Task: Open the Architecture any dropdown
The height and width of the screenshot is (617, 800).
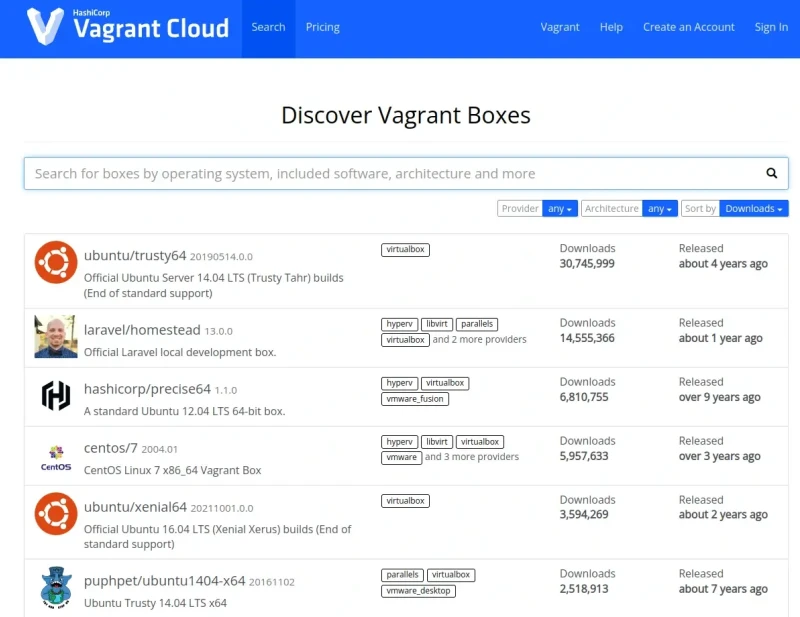Action: [x=660, y=209]
